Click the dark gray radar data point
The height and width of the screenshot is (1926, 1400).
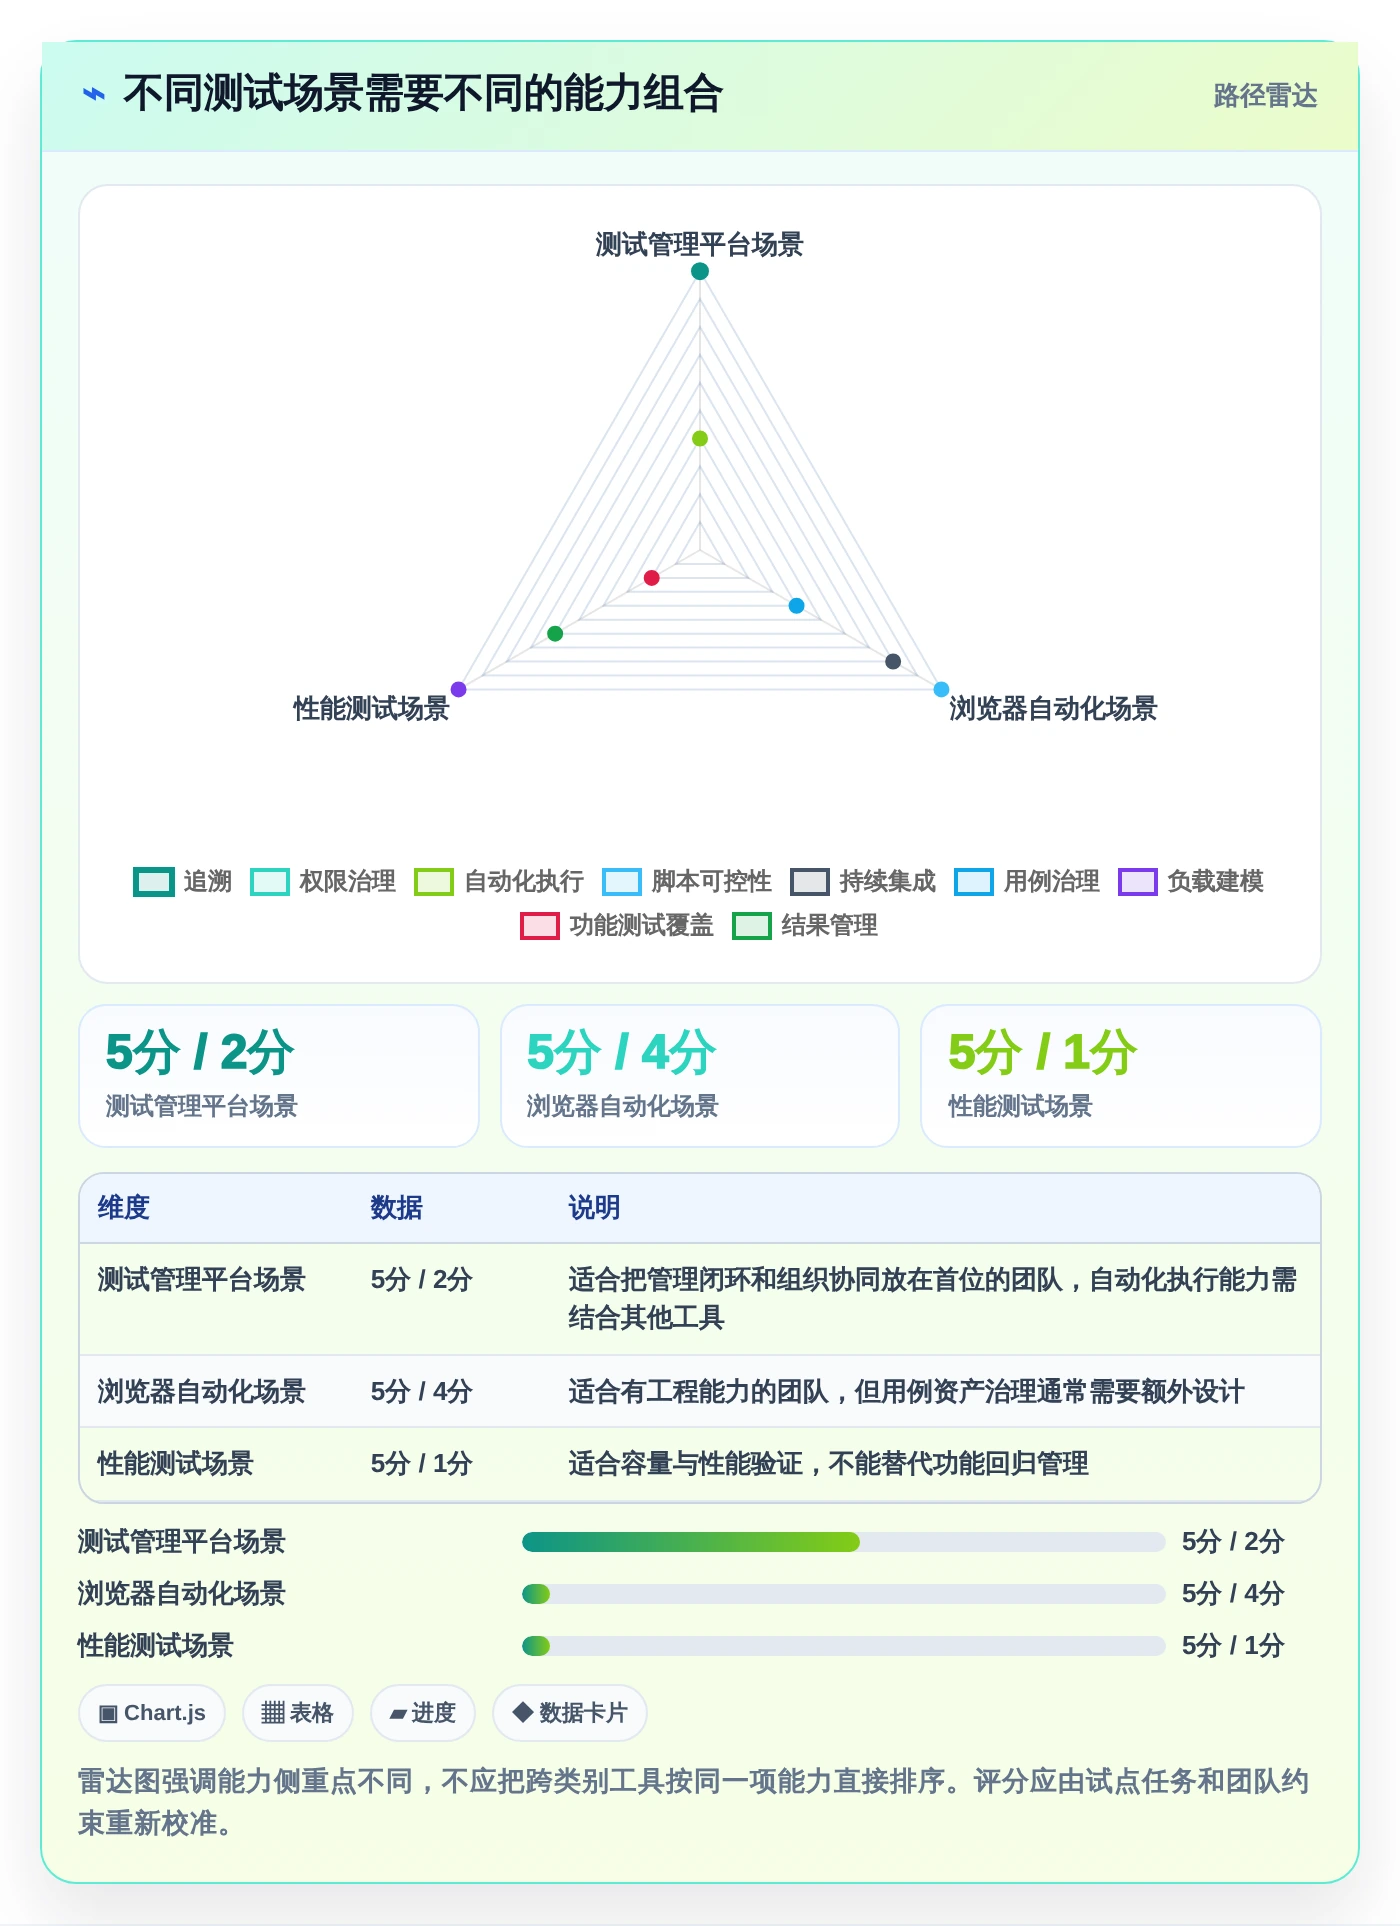(893, 661)
